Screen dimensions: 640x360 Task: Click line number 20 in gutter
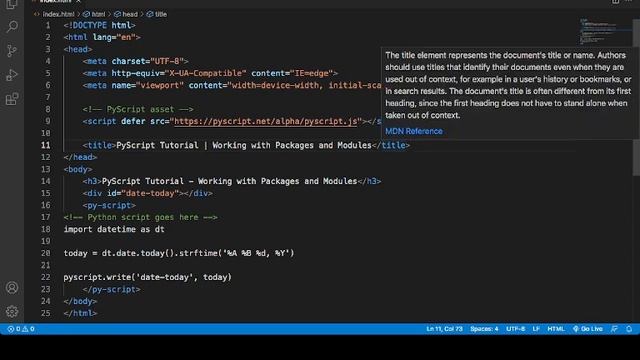(45, 253)
